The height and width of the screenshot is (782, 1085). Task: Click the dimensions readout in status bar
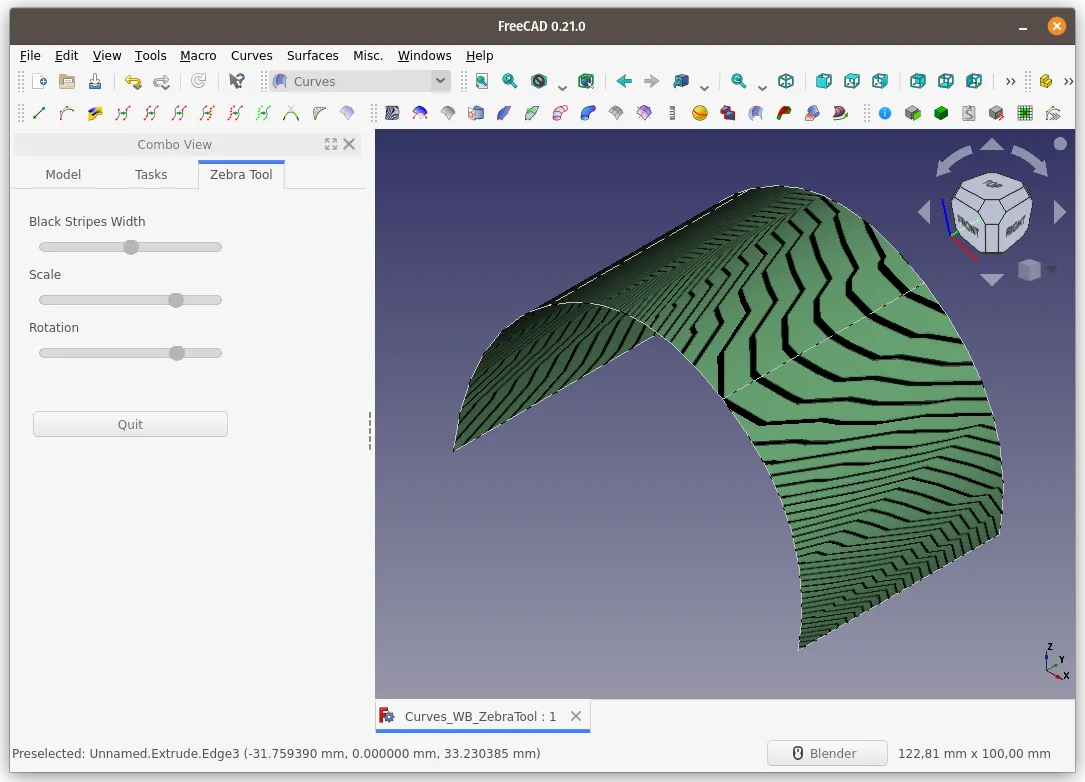pos(974,753)
